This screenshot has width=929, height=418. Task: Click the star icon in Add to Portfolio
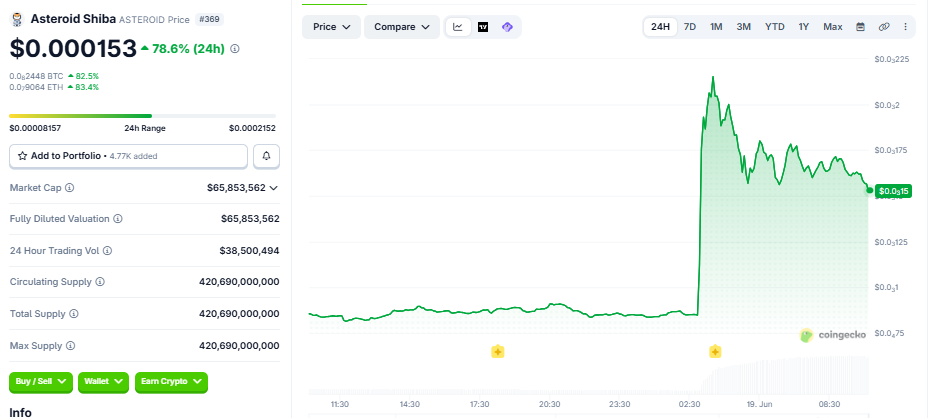pyautogui.click(x=23, y=156)
